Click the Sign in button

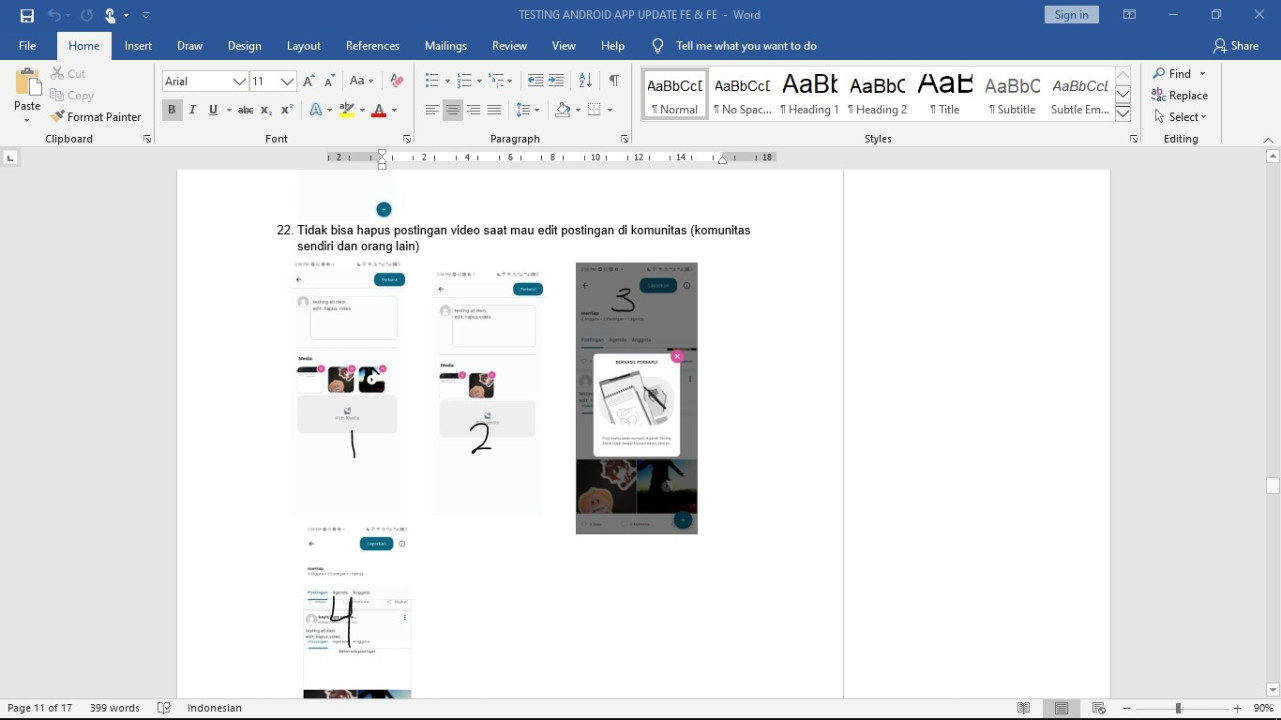[x=1071, y=15]
